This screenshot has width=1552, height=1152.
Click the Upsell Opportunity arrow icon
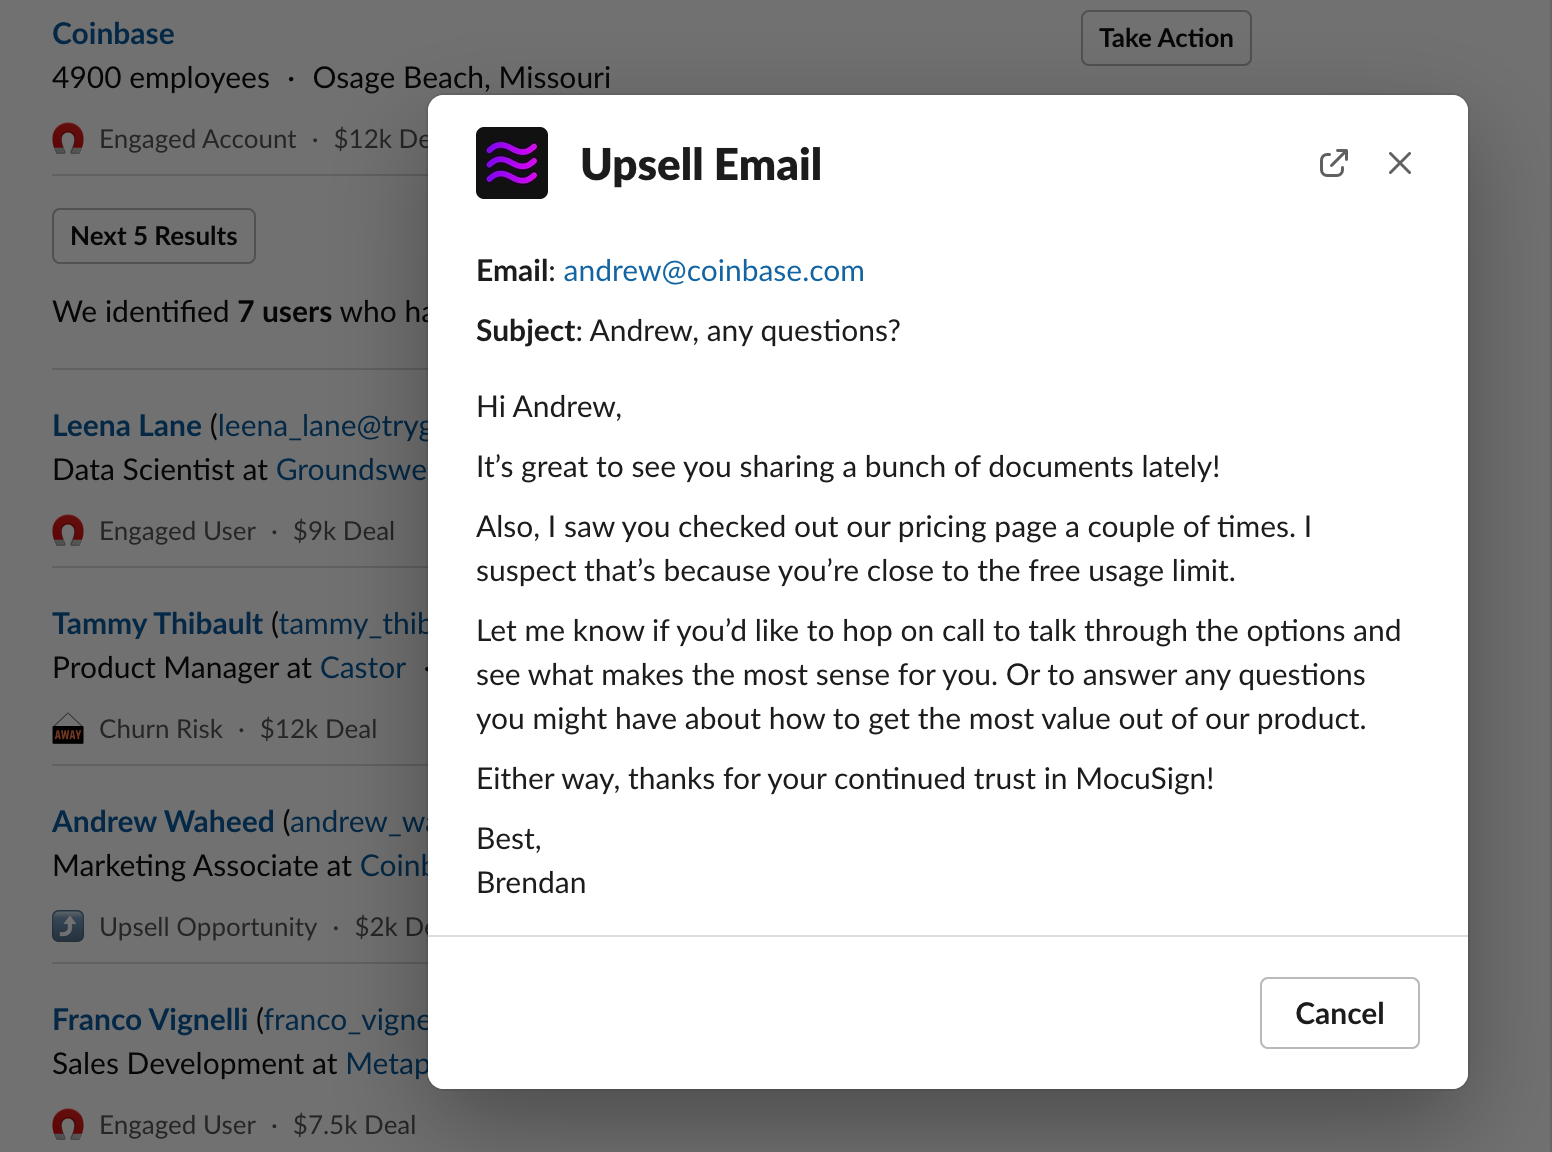68,927
